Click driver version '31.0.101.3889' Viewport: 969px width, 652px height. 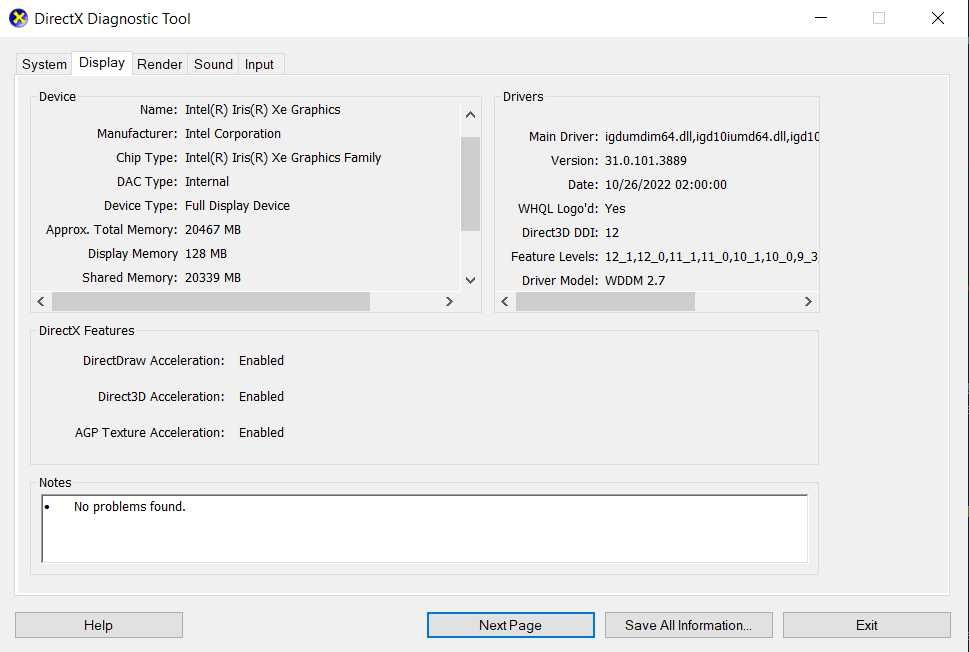[646, 161]
